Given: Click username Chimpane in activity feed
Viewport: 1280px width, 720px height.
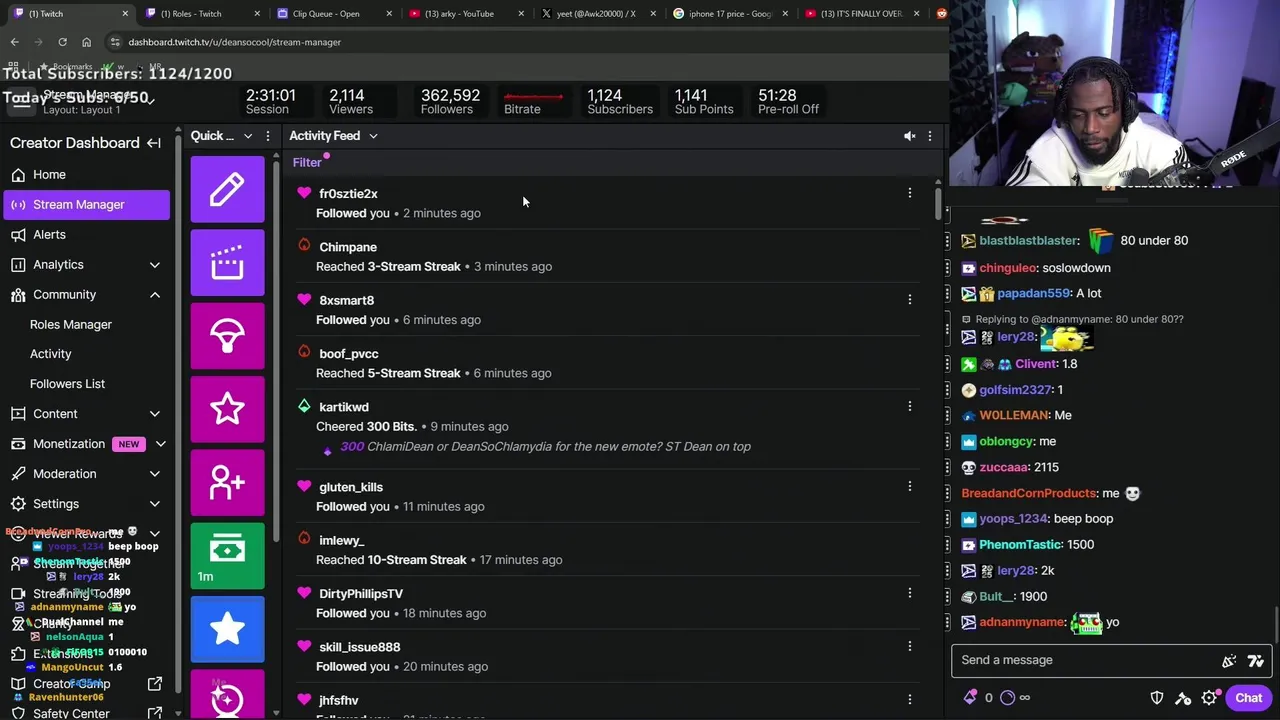Looking at the screenshot, I should tap(348, 247).
